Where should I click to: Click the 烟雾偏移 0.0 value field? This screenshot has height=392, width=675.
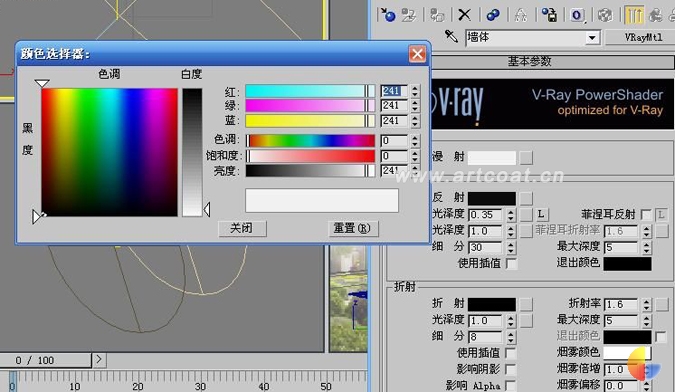pyautogui.click(x=621, y=386)
